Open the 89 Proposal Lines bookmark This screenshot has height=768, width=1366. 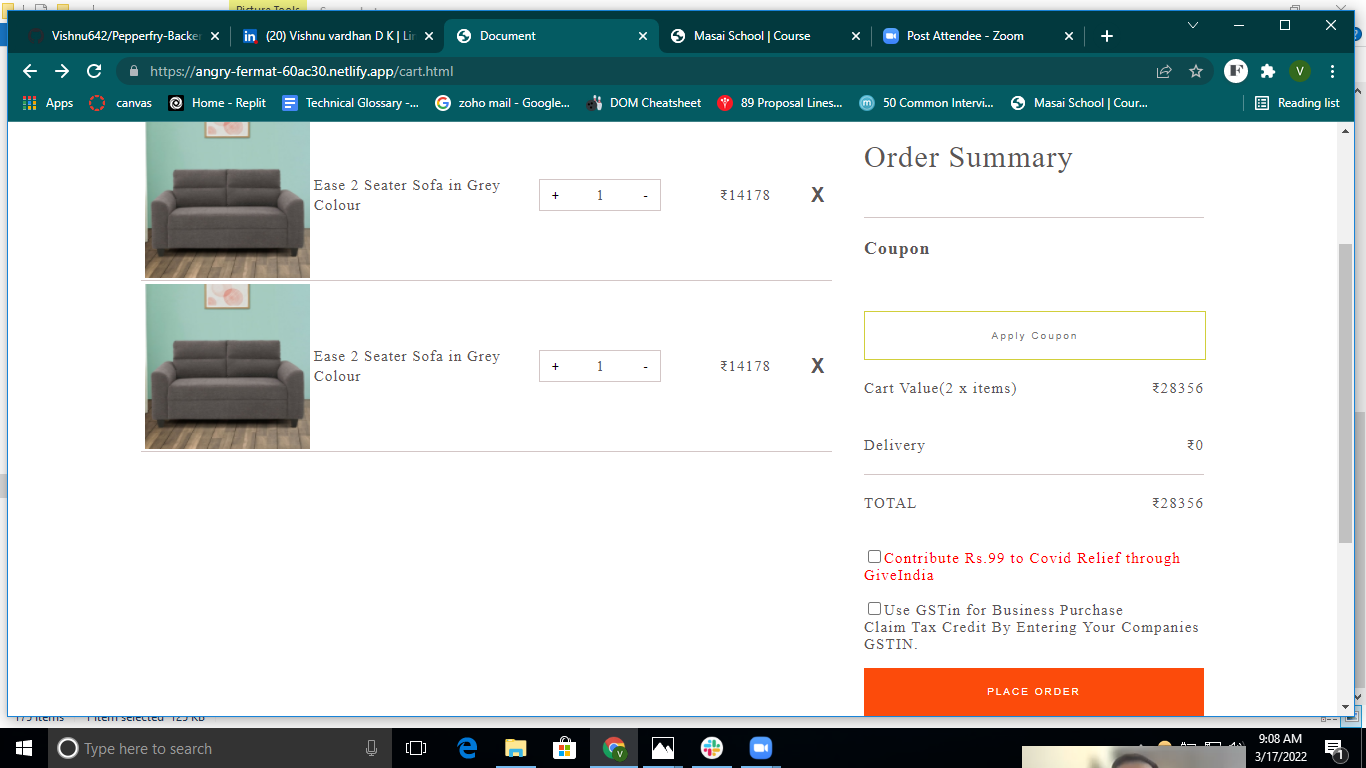click(780, 102)
